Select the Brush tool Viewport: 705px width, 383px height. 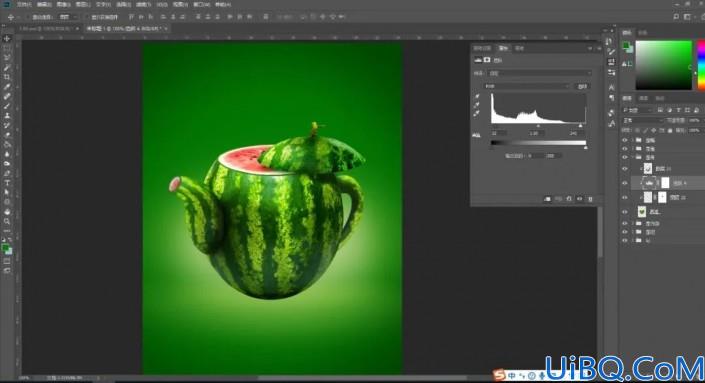7,106
